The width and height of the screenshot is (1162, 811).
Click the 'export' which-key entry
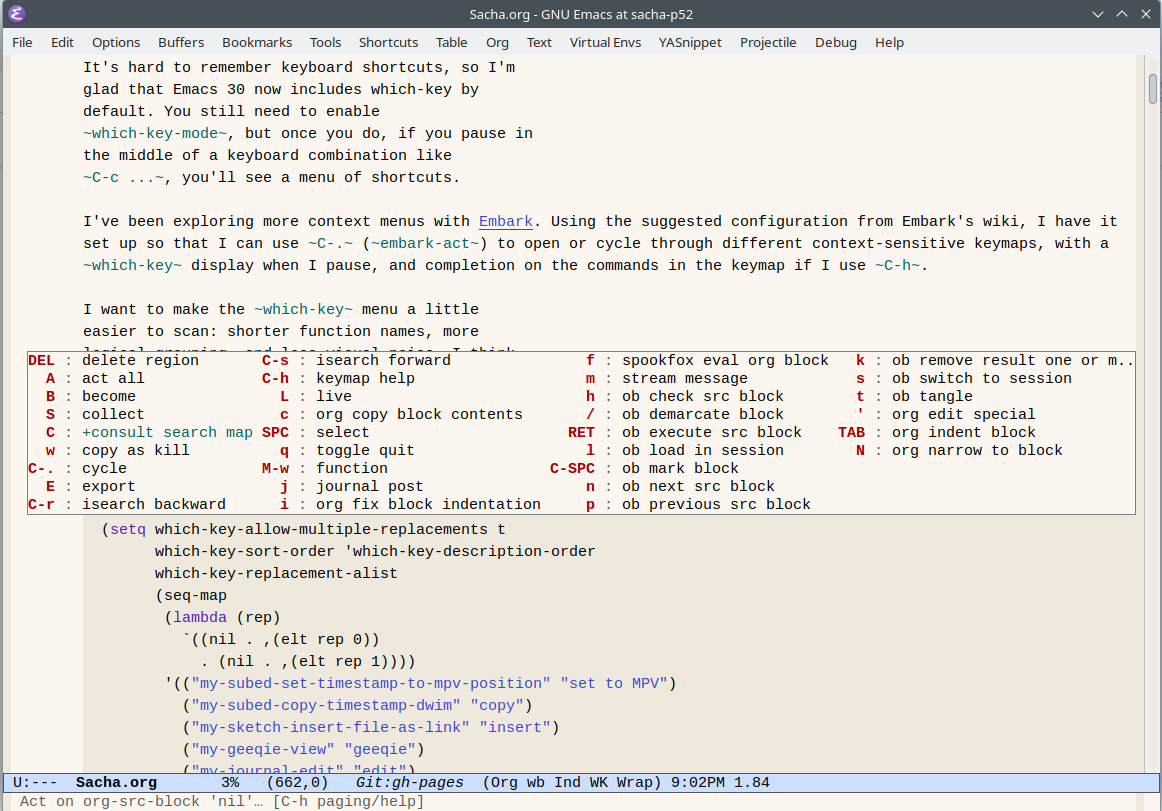coord(109,486)
